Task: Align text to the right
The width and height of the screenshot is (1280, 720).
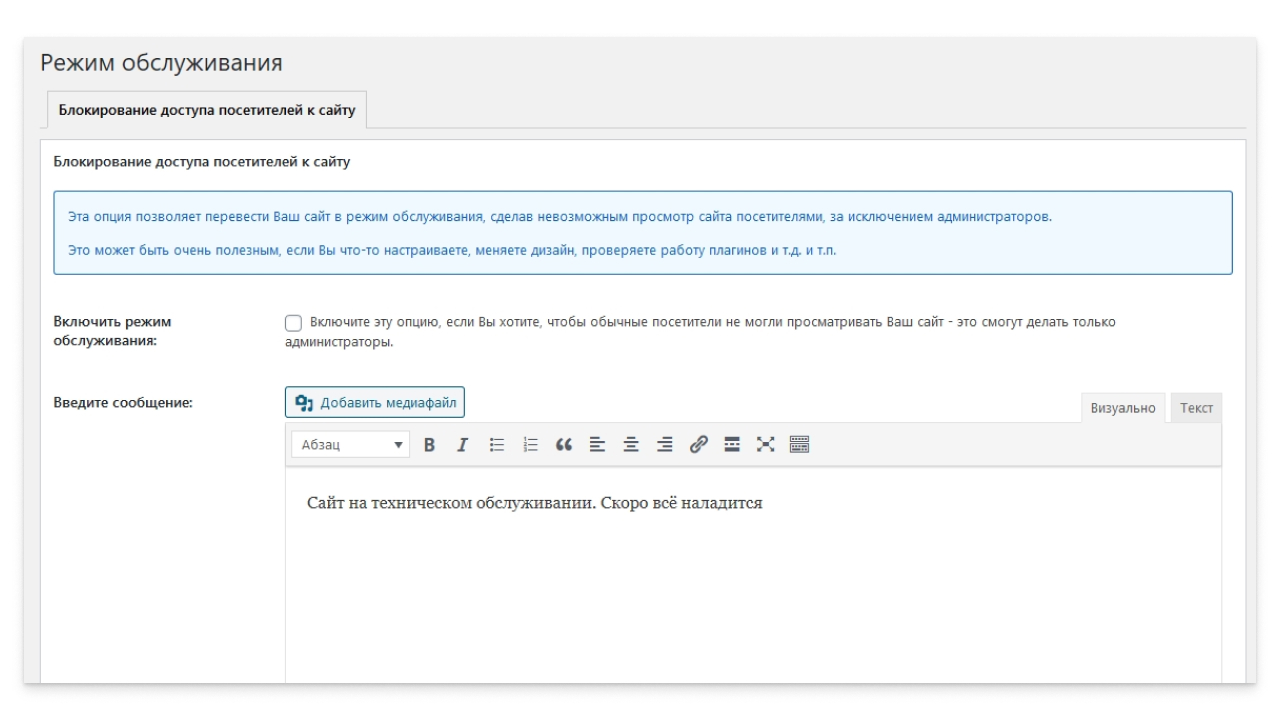Action: [665, 445]
